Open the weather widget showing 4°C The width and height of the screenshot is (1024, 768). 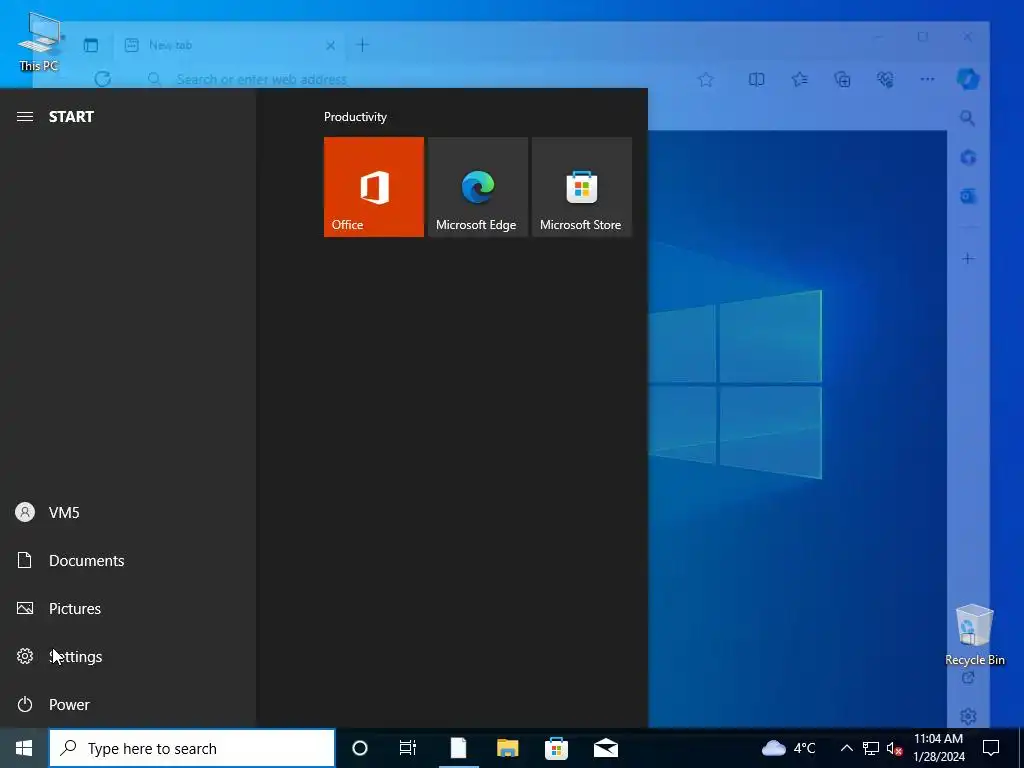coord(789,748)
